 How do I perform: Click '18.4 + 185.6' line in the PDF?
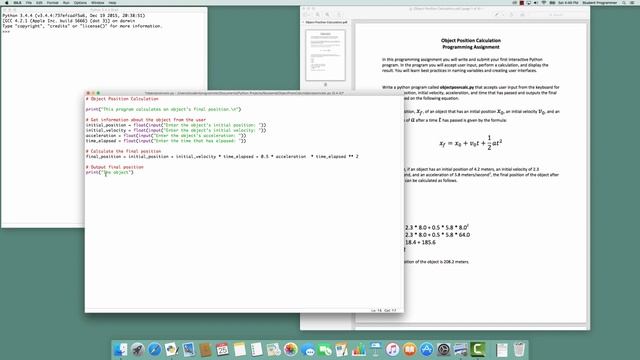point(420,242)
